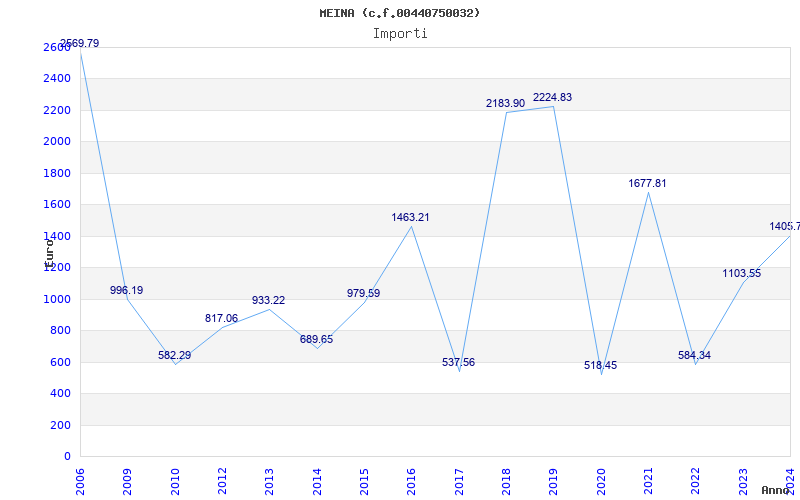
Task: Click the data label 933.22
Action: [268, 301]
